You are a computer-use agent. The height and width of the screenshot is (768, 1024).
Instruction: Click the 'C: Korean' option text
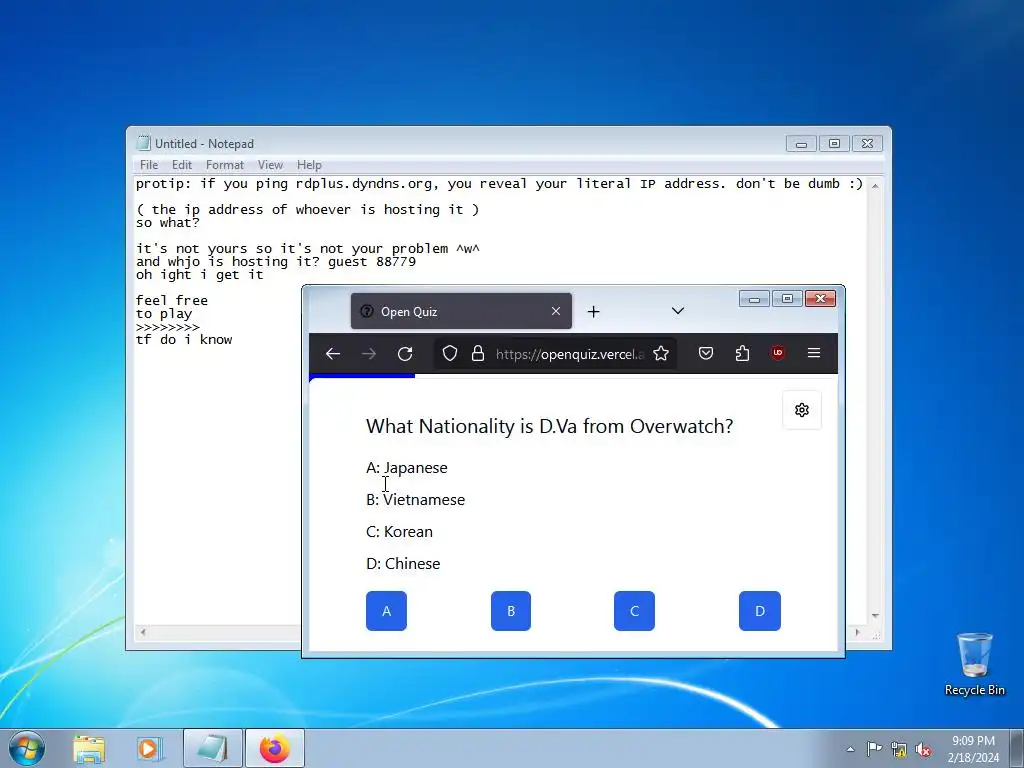(399, 532)
